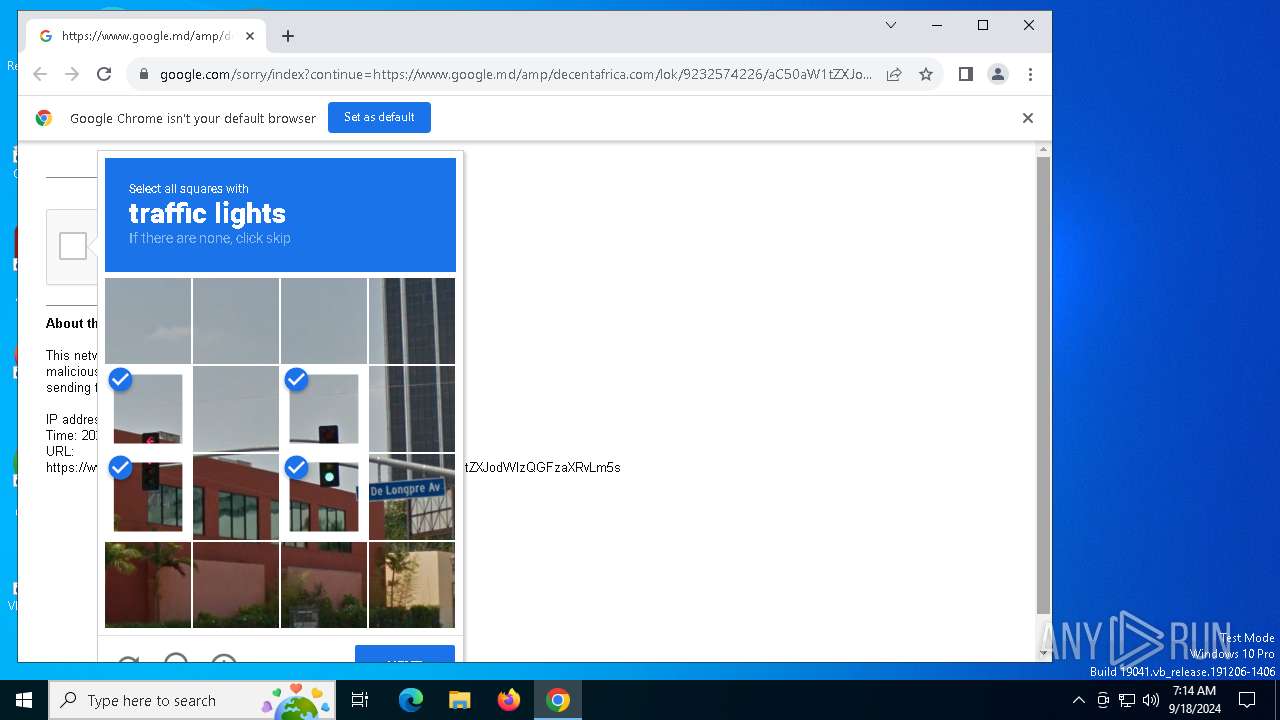The height and width of the screenshot is (720, 1280).
Task: Select Chrome icon on taskbar
Action: tap(558, 700)
